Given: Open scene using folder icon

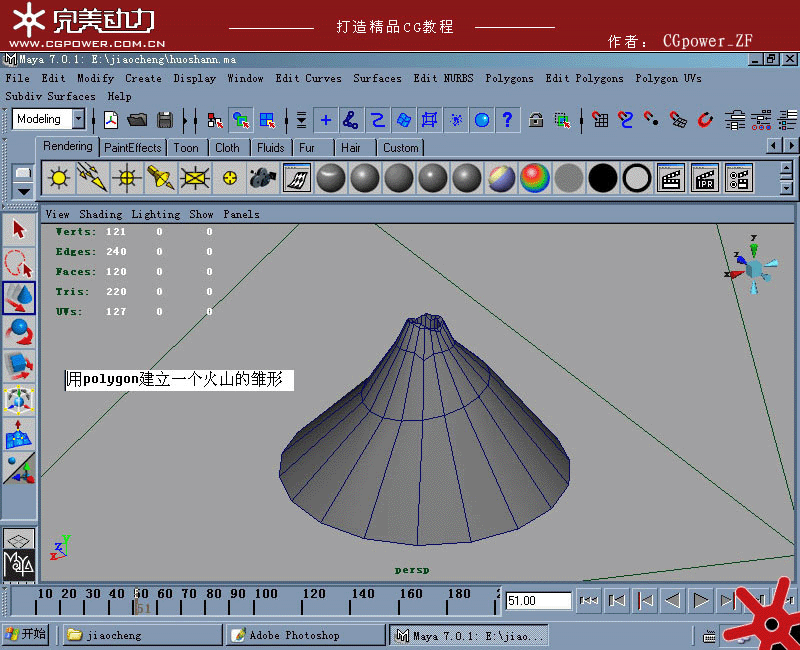Looking at the screenshot, I should click(x=137, y=120).
